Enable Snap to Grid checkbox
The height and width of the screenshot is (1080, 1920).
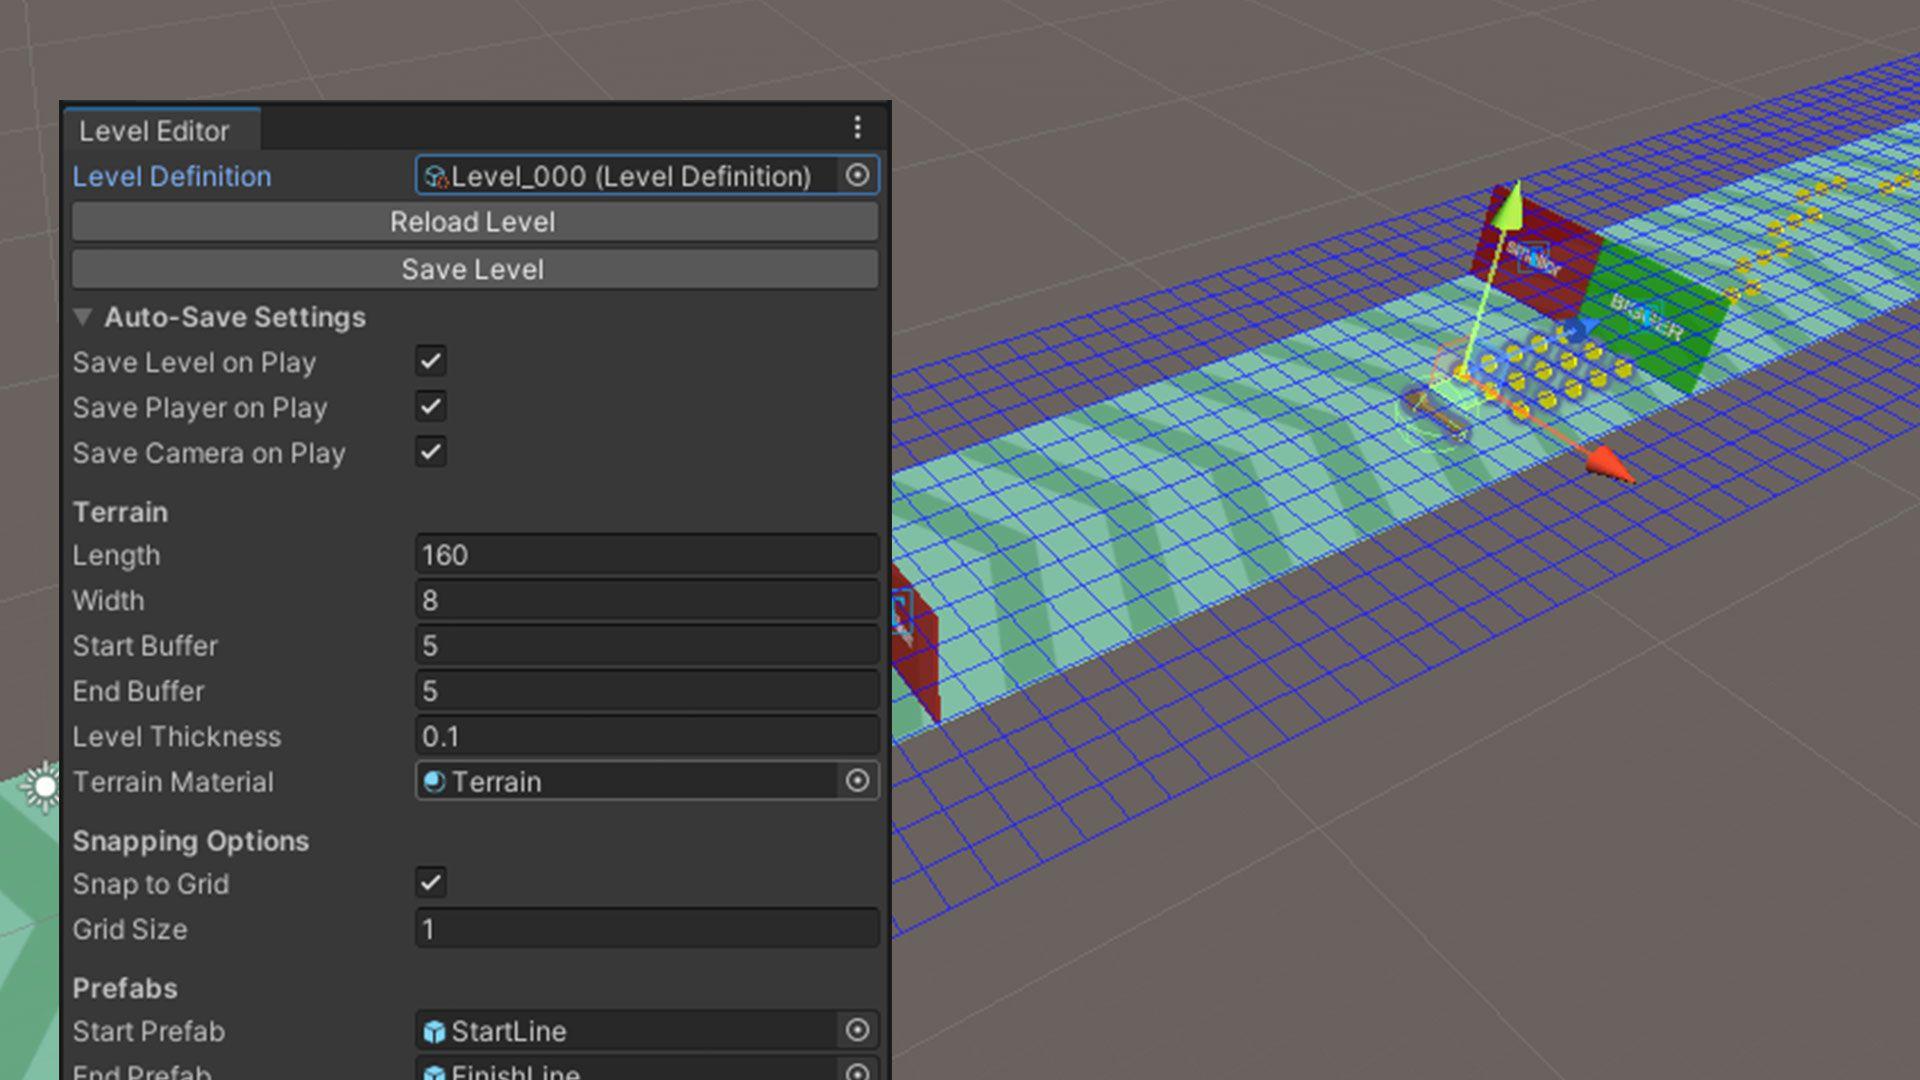430,884
